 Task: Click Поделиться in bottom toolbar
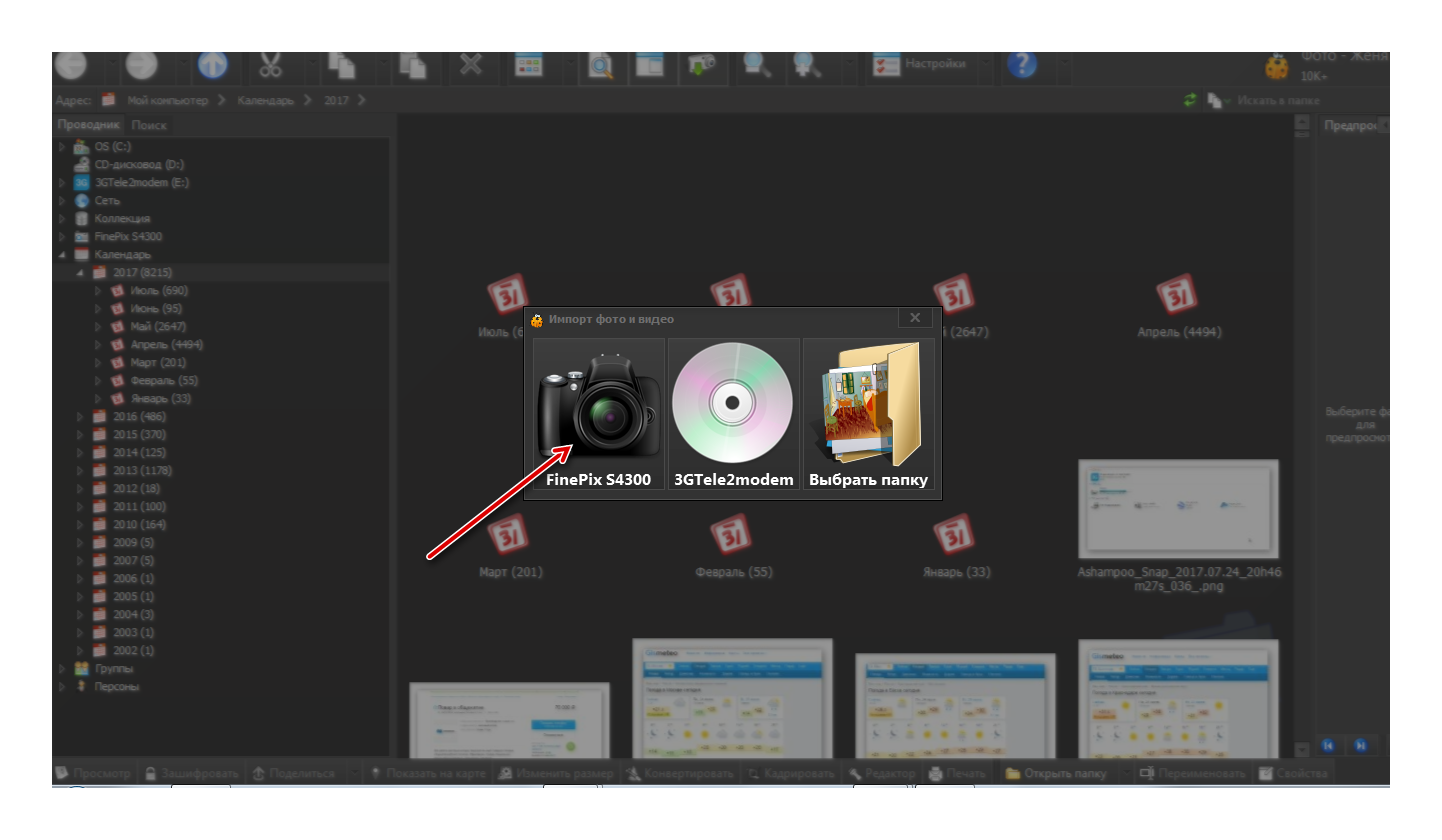coord(296,774)
